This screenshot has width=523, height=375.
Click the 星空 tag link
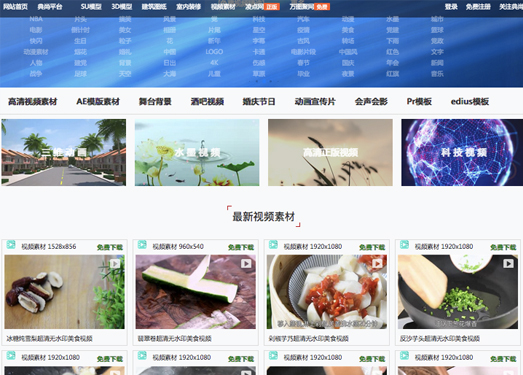259,30
